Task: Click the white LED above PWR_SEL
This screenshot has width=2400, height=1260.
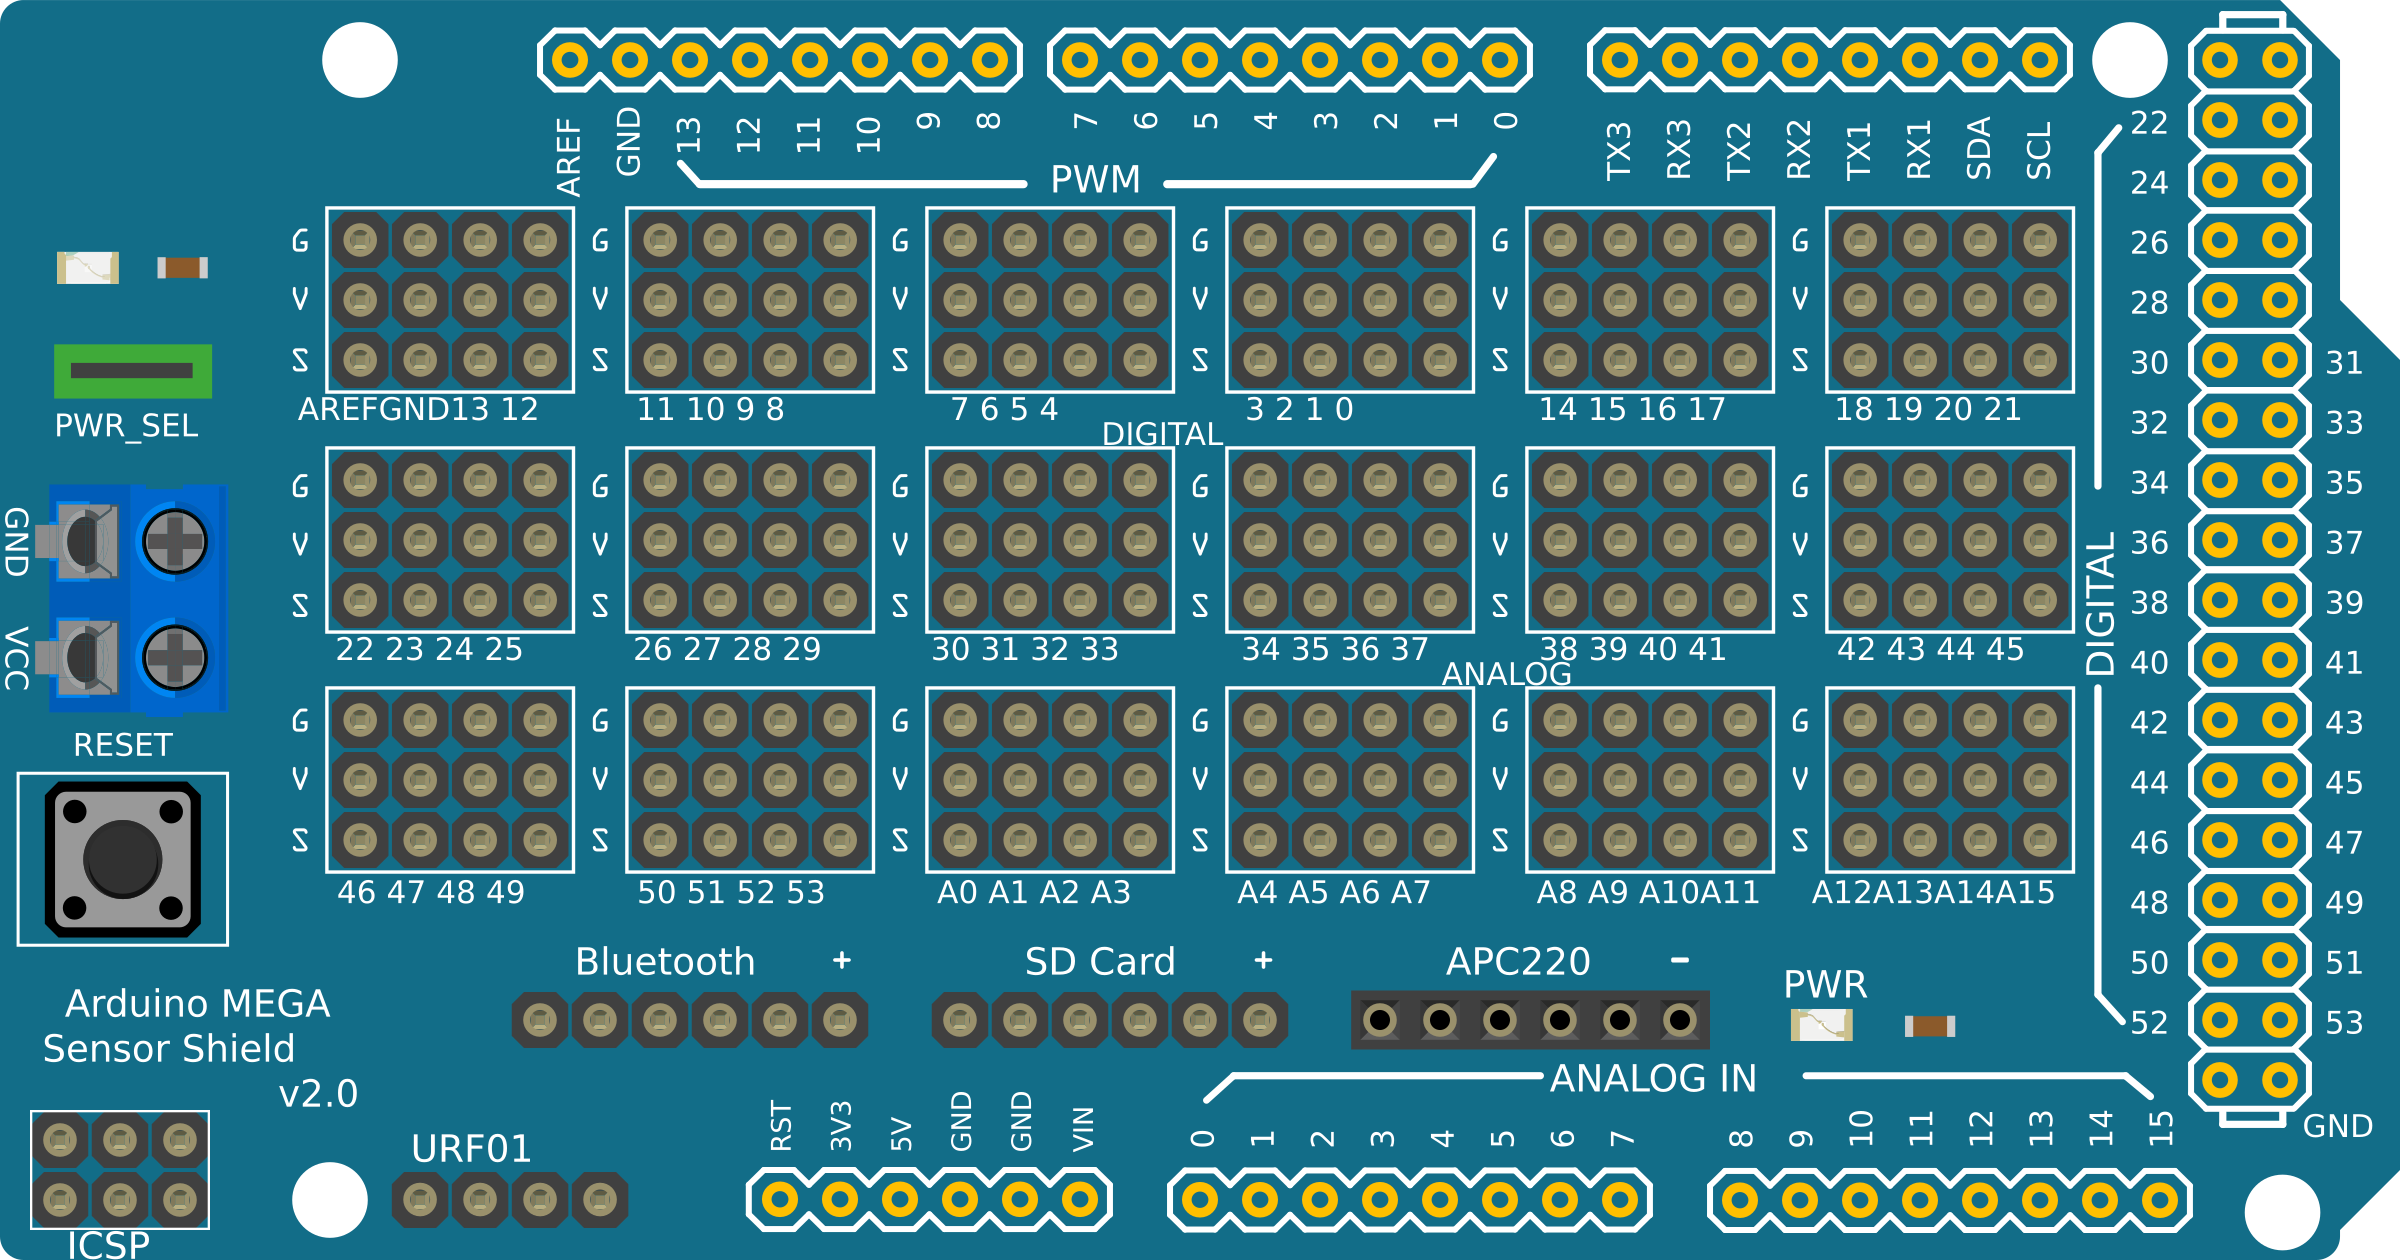Action: coord(88,268)
